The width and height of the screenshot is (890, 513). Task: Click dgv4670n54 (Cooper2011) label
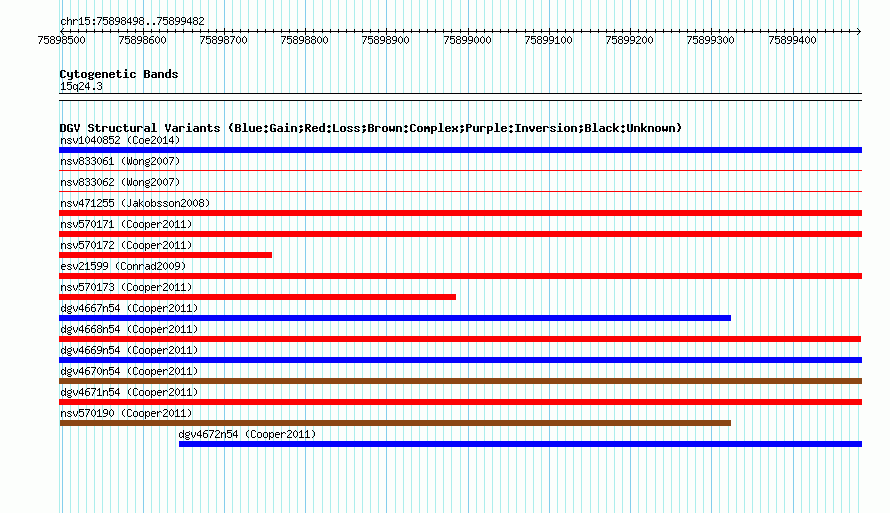tap(129, 371)
